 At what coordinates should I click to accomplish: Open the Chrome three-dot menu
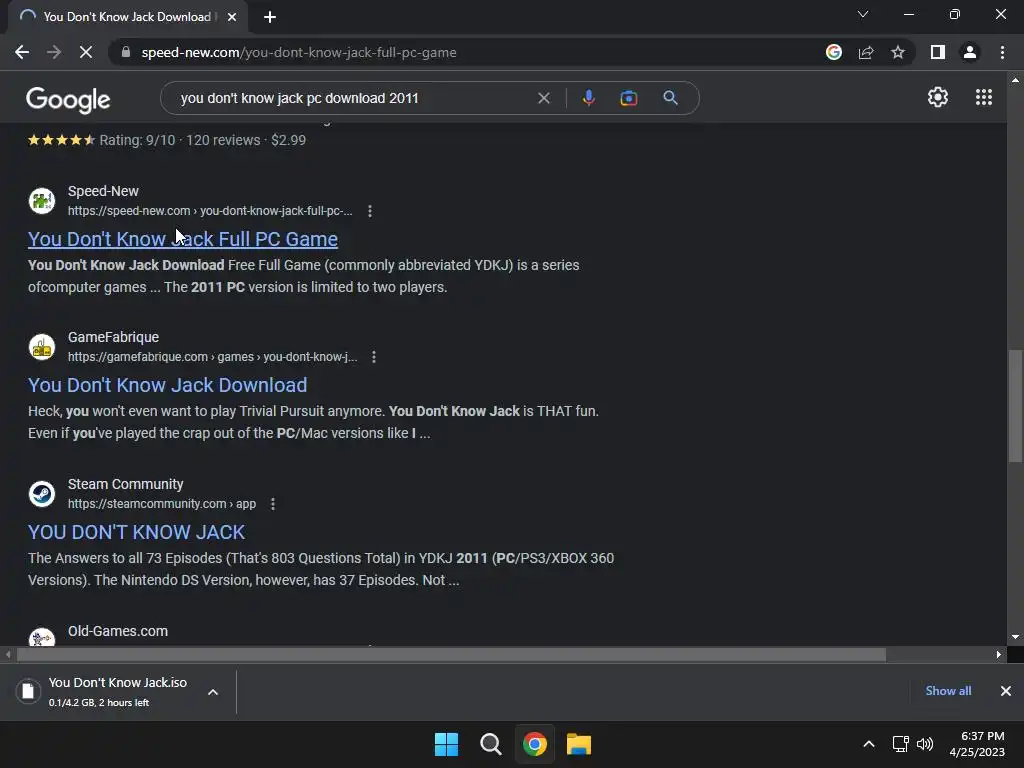pos(1002,52)
